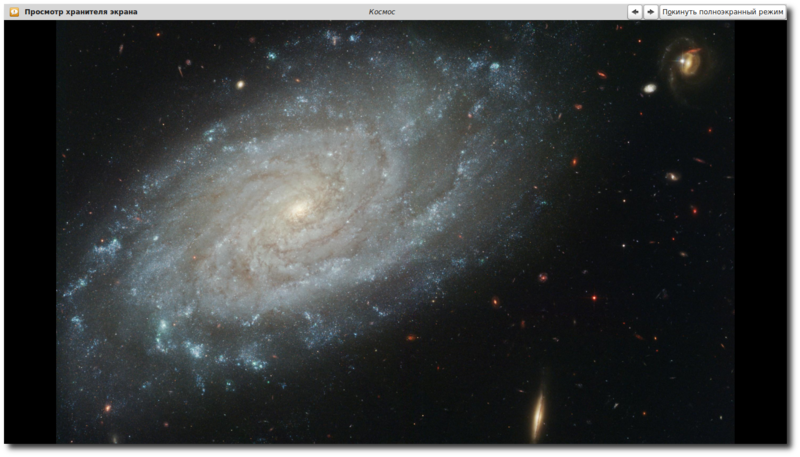This screenshot has height=457, width=800.
Task: Click the 'Космос' screensaver name label
Action: (382, 12)
